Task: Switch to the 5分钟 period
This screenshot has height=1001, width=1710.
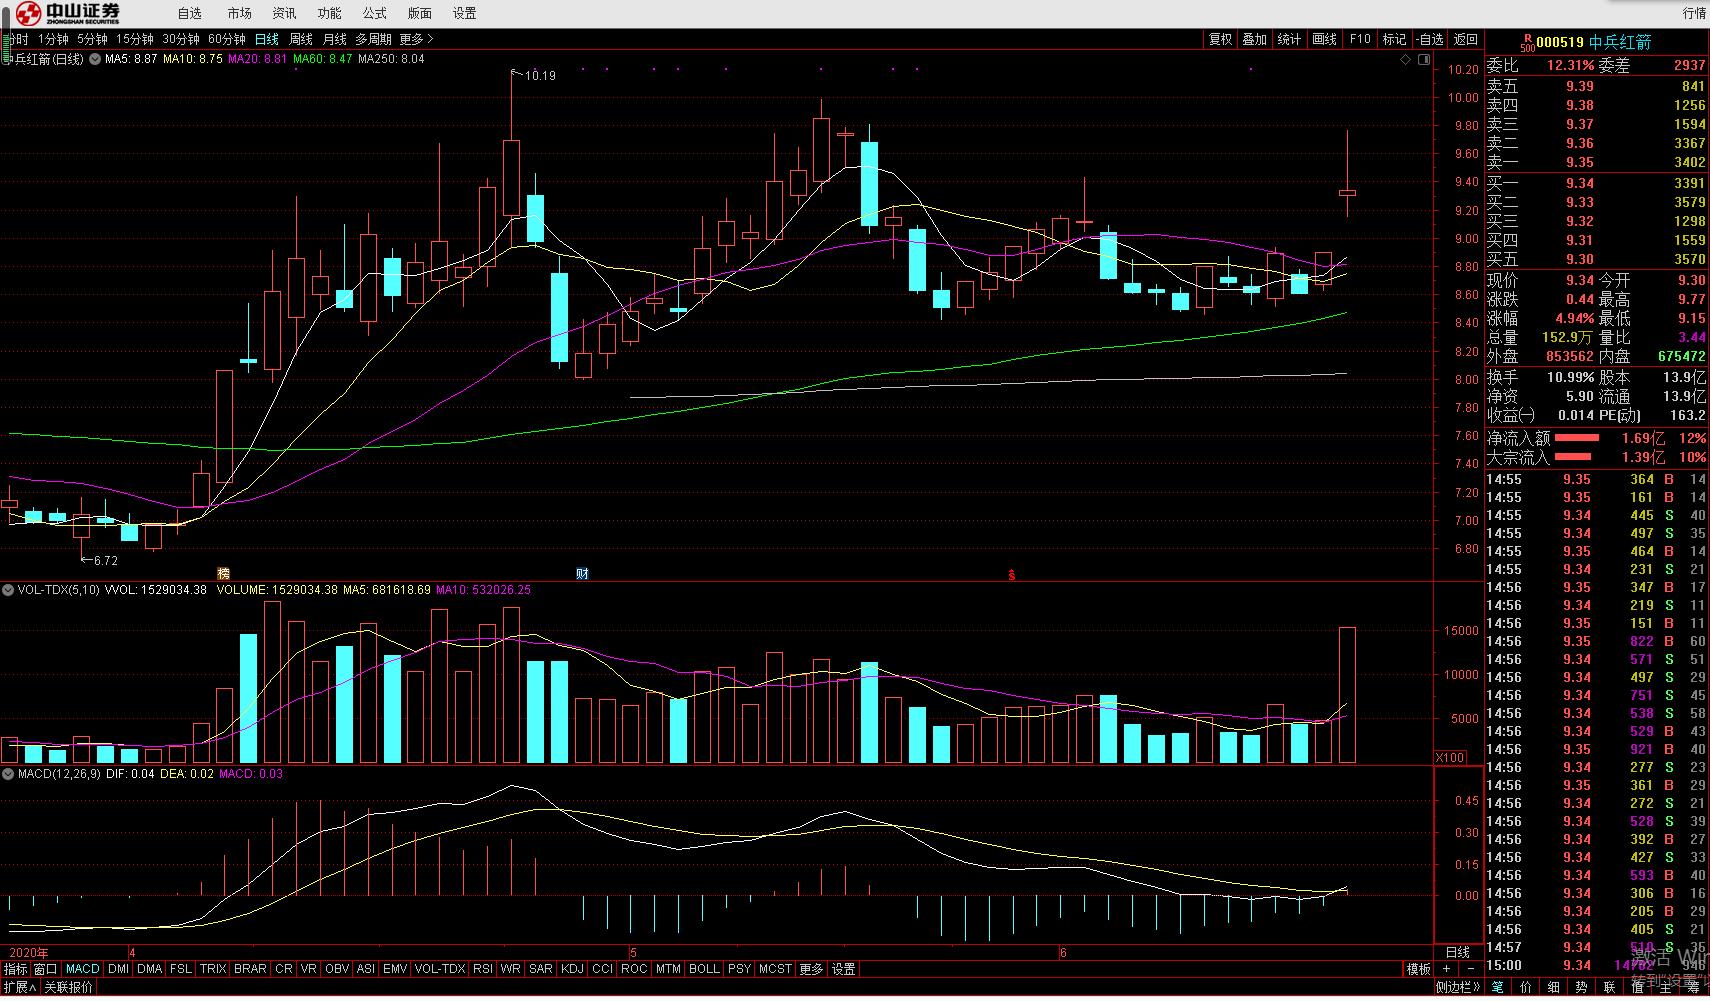Action: tap(92, 39)
